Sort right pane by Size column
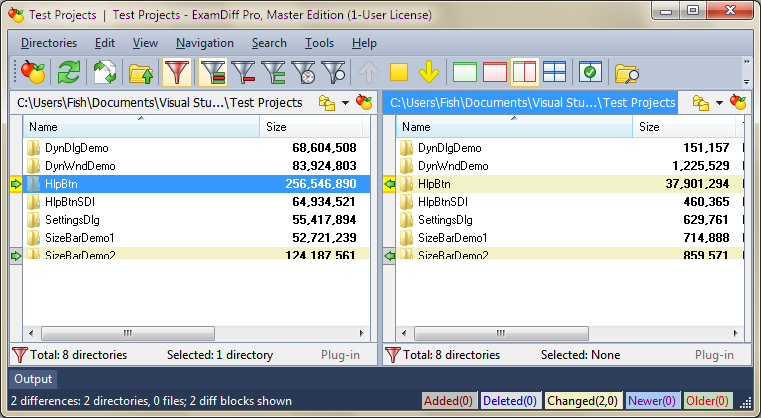The image size is (761, 418). click(x=684, y=127)
